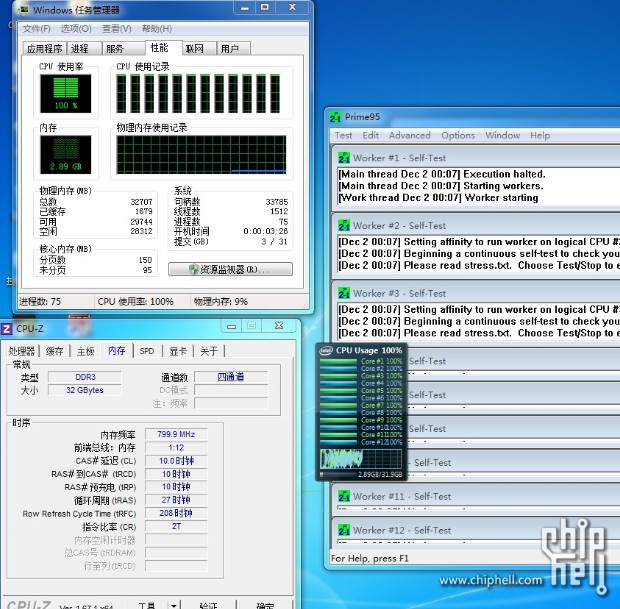Click Worker #1 Self-Test window icon
Viewport: 620px width, 609px height.
(x=344, y=158)
